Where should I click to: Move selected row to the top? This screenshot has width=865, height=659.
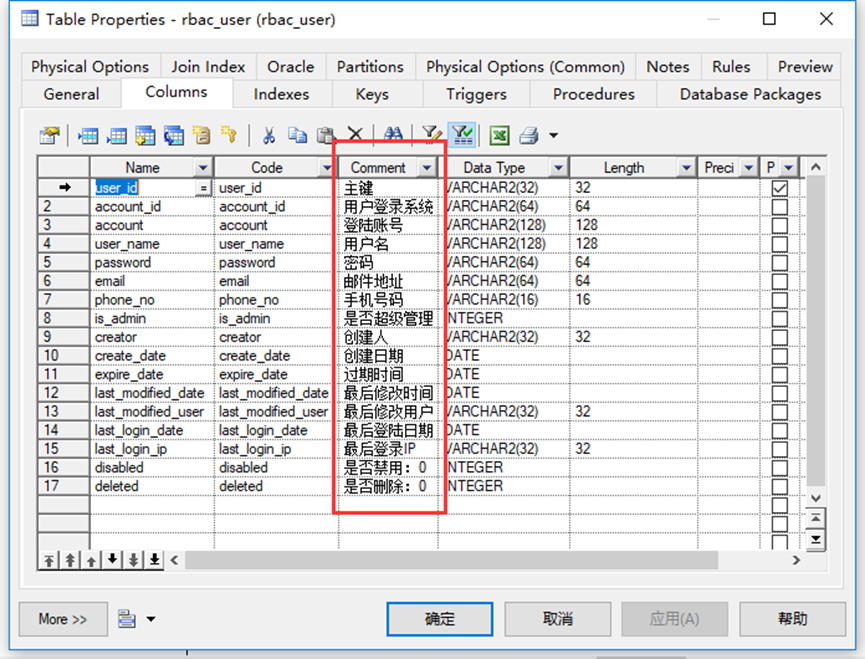pyautogui.click(x=49, y=560)
